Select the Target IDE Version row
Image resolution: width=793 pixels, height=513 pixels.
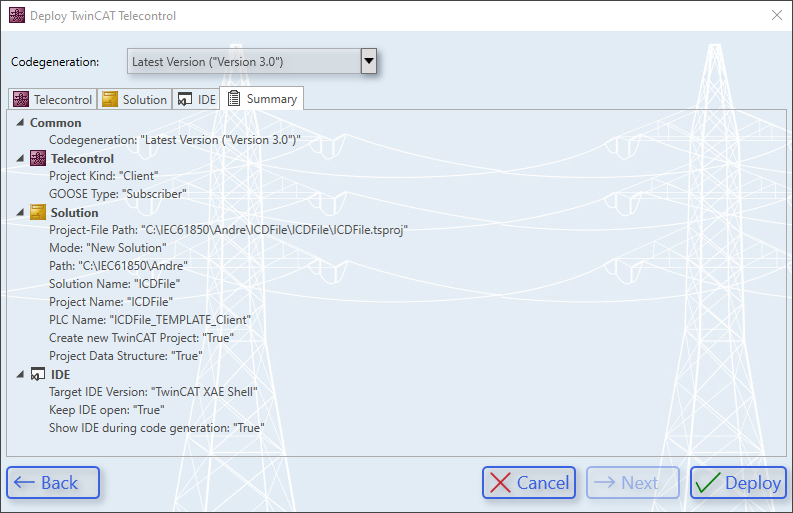pyautogui.click(x=153, y=392)
